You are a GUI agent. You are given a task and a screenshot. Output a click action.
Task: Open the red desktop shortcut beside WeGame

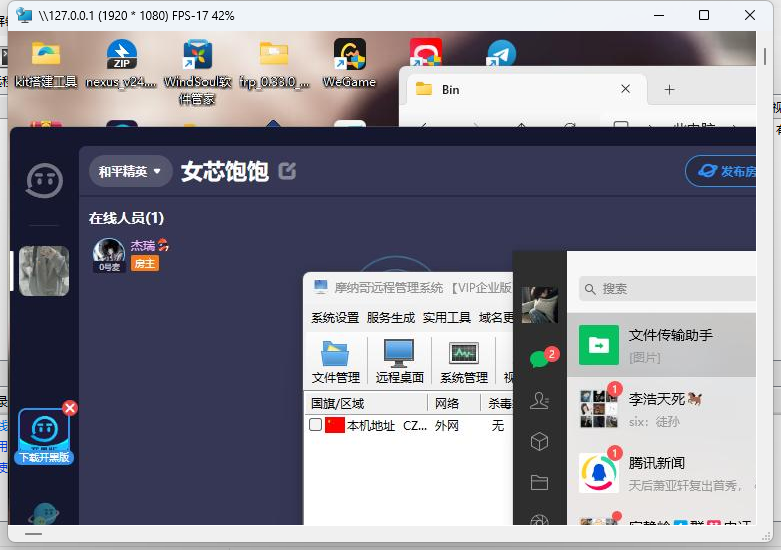(x=426, y=52)
